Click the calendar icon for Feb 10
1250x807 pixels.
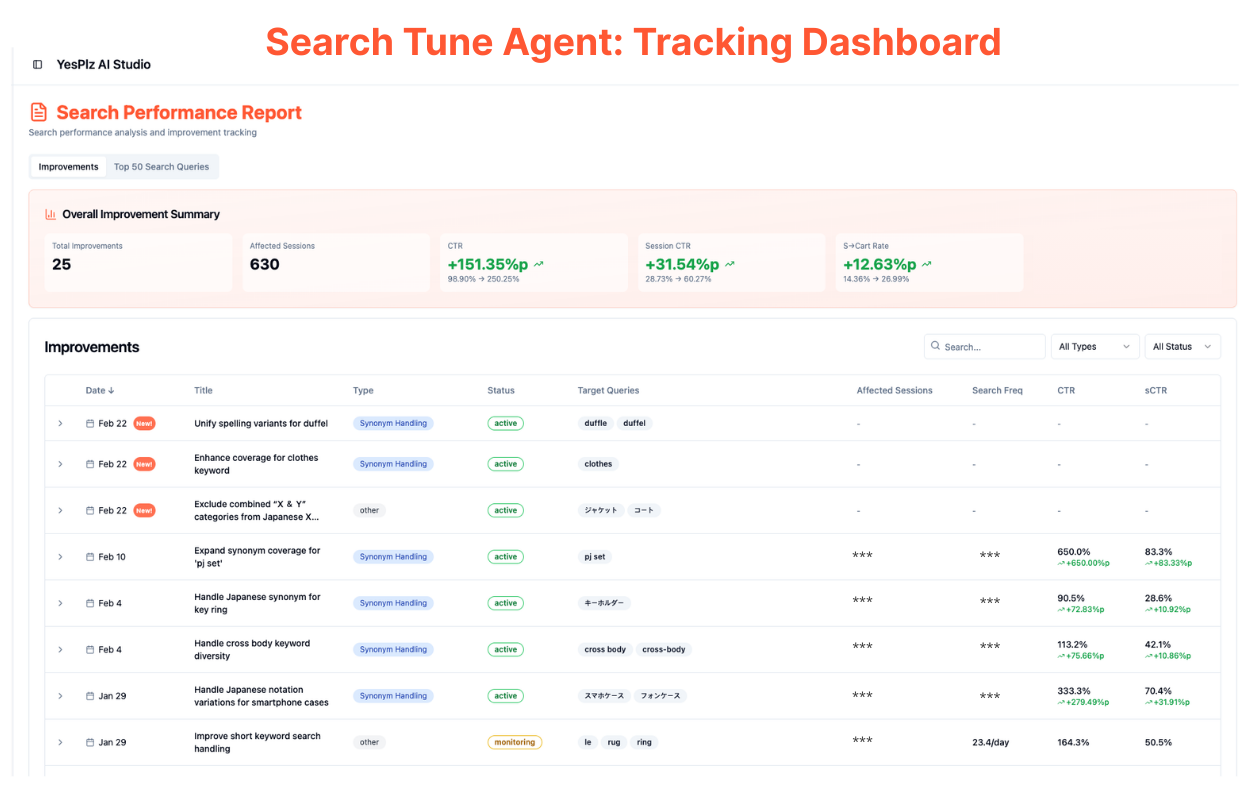pyautogui.click(x=90, y=557)
